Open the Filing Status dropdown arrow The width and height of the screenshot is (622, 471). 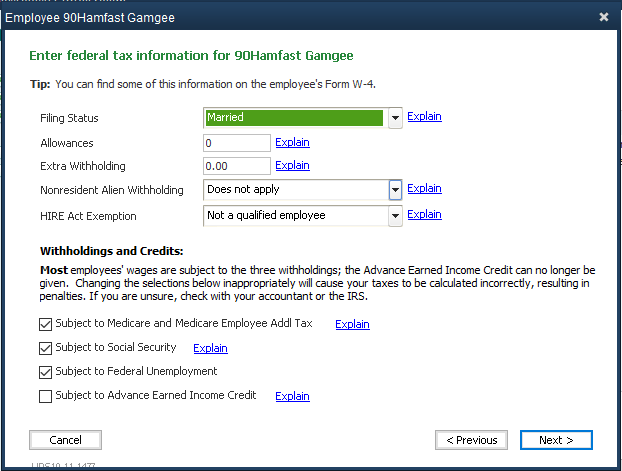click(x=395, y=118)
